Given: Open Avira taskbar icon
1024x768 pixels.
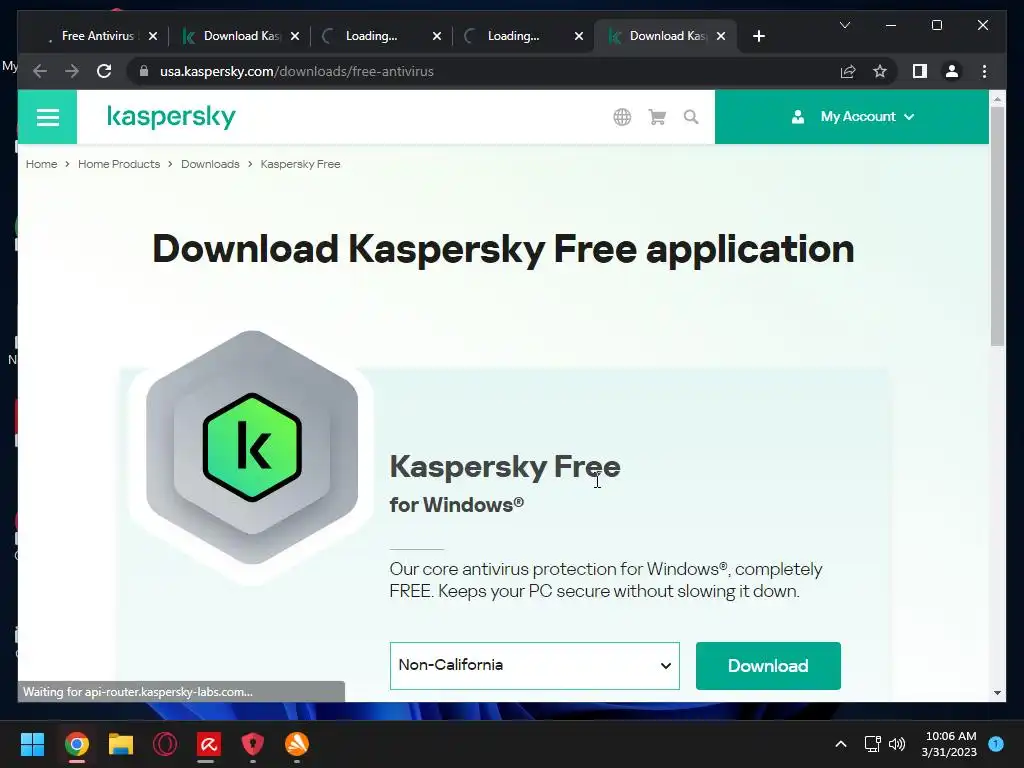Looking at the screenshot, I should tap(209, 744).
